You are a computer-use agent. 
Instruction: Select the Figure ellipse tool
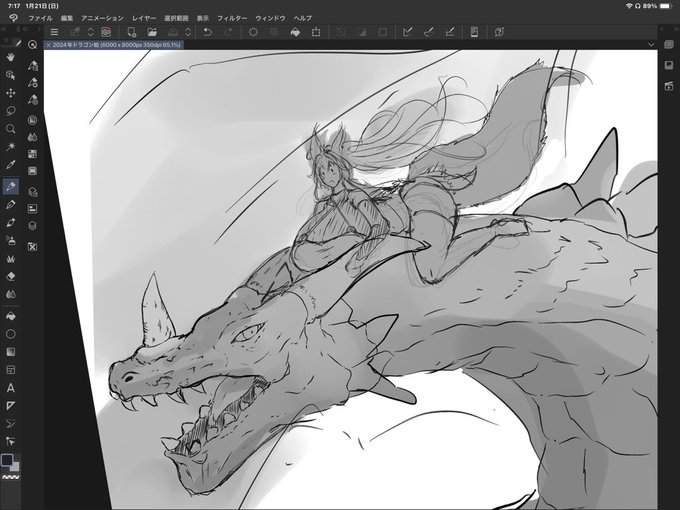click(11, 334)
